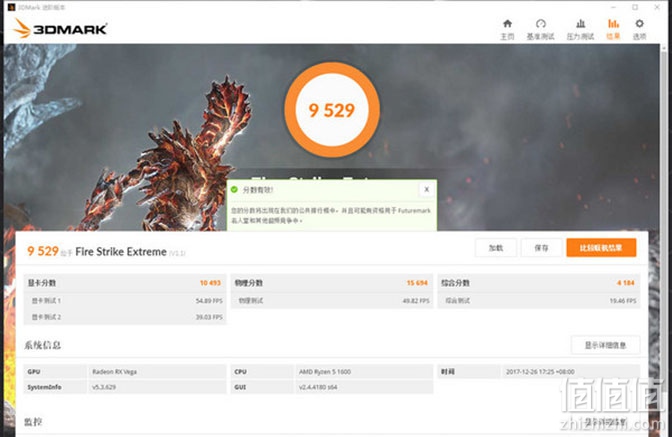Click the GPU value Radeon RX Vega
Image resolution: width=672 pixels, height=437 pixels.
click(114, 372)
